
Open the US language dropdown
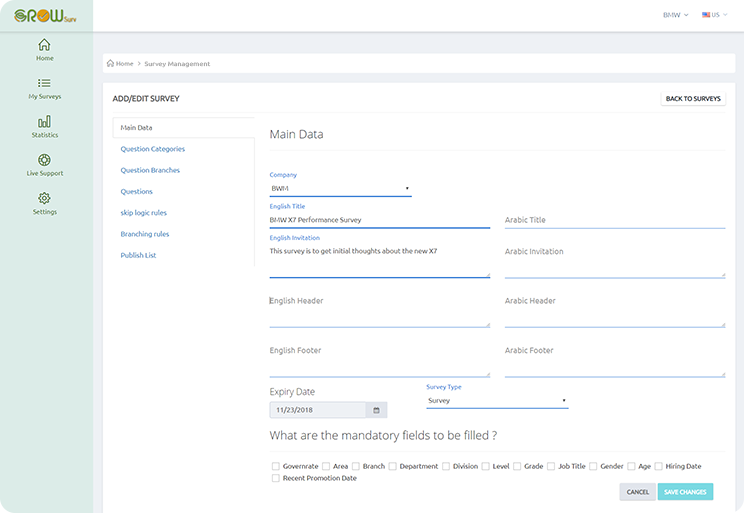click(x=715, y=15)
